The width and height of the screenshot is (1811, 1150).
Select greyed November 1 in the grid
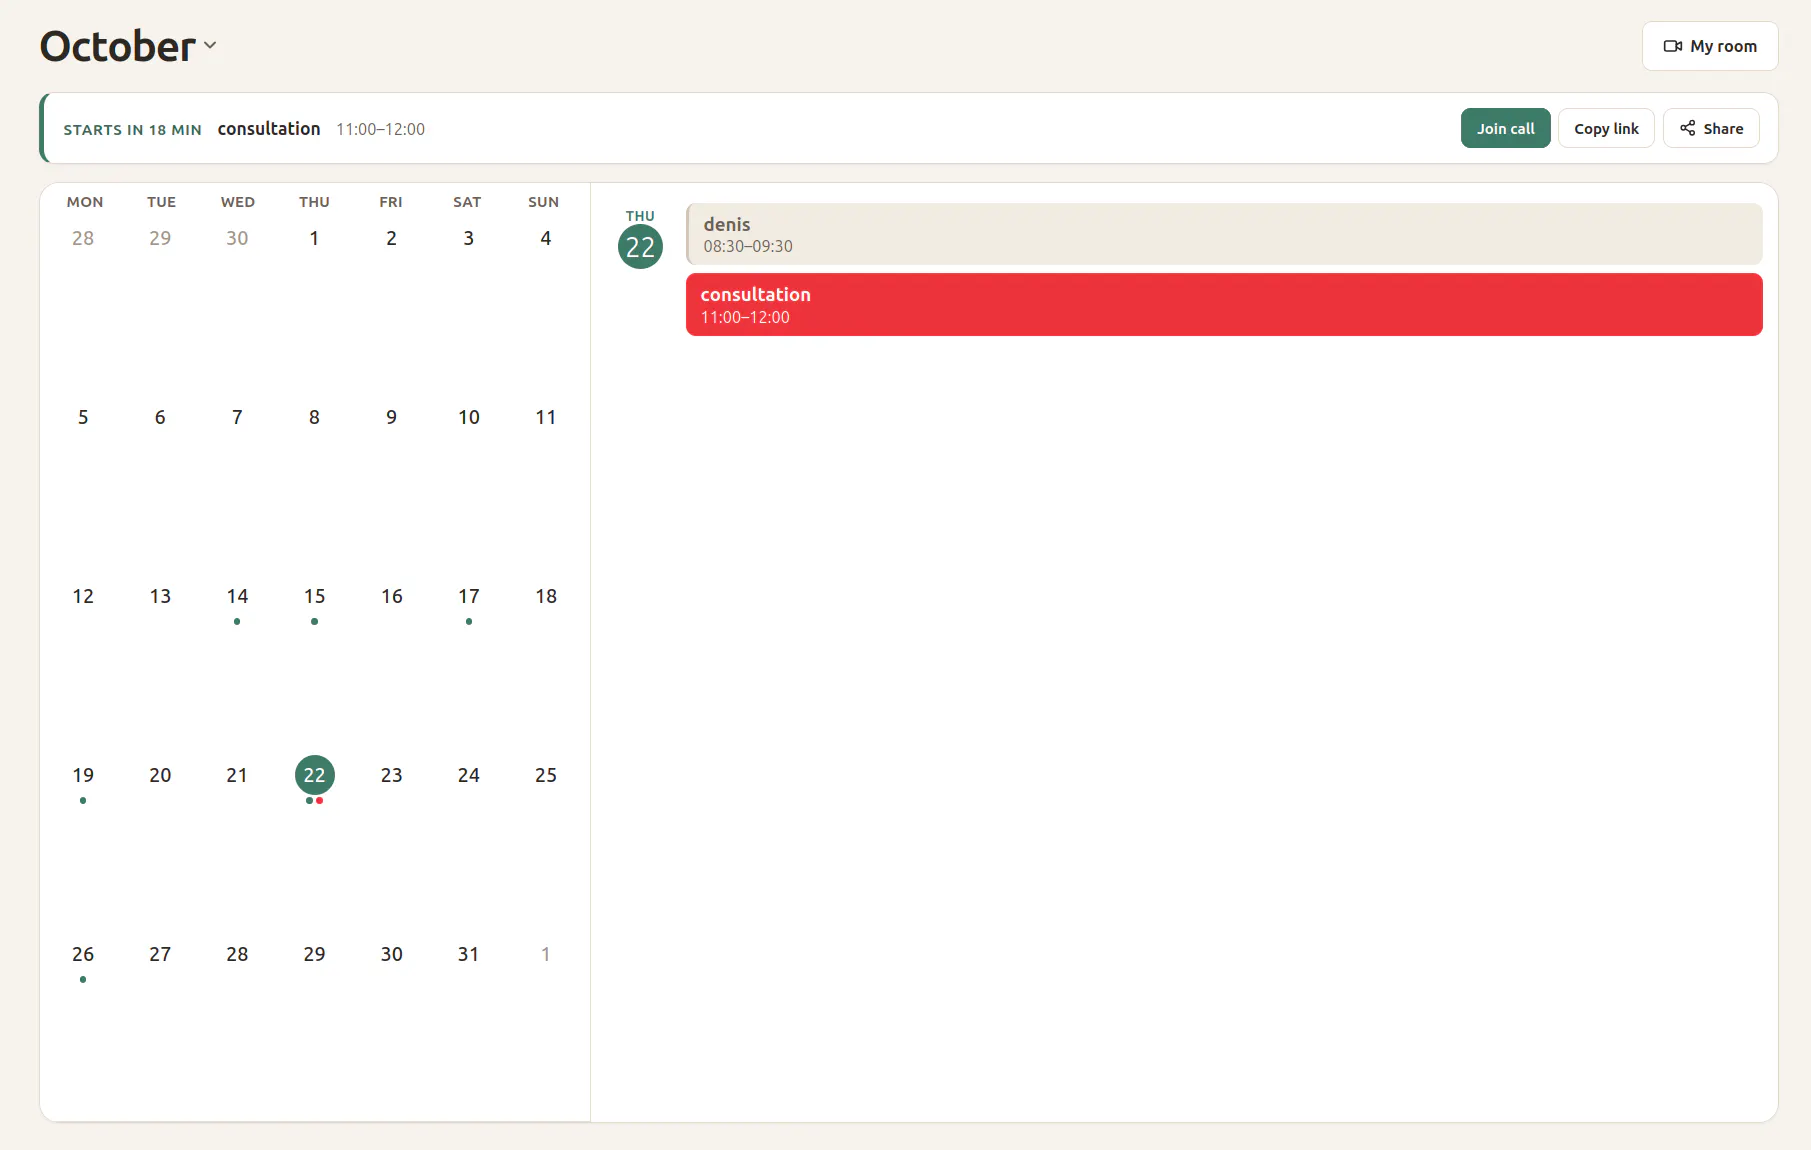545,954
